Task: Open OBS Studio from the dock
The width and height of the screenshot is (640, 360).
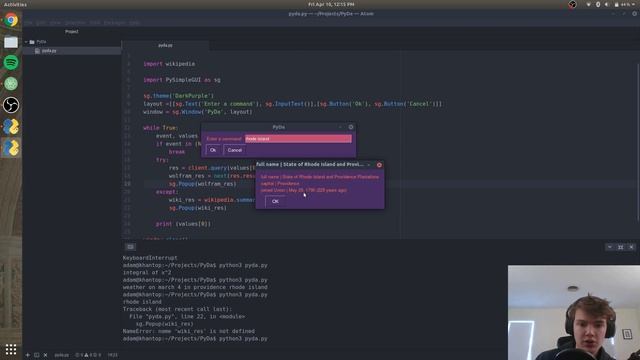Action: point(11,105)
